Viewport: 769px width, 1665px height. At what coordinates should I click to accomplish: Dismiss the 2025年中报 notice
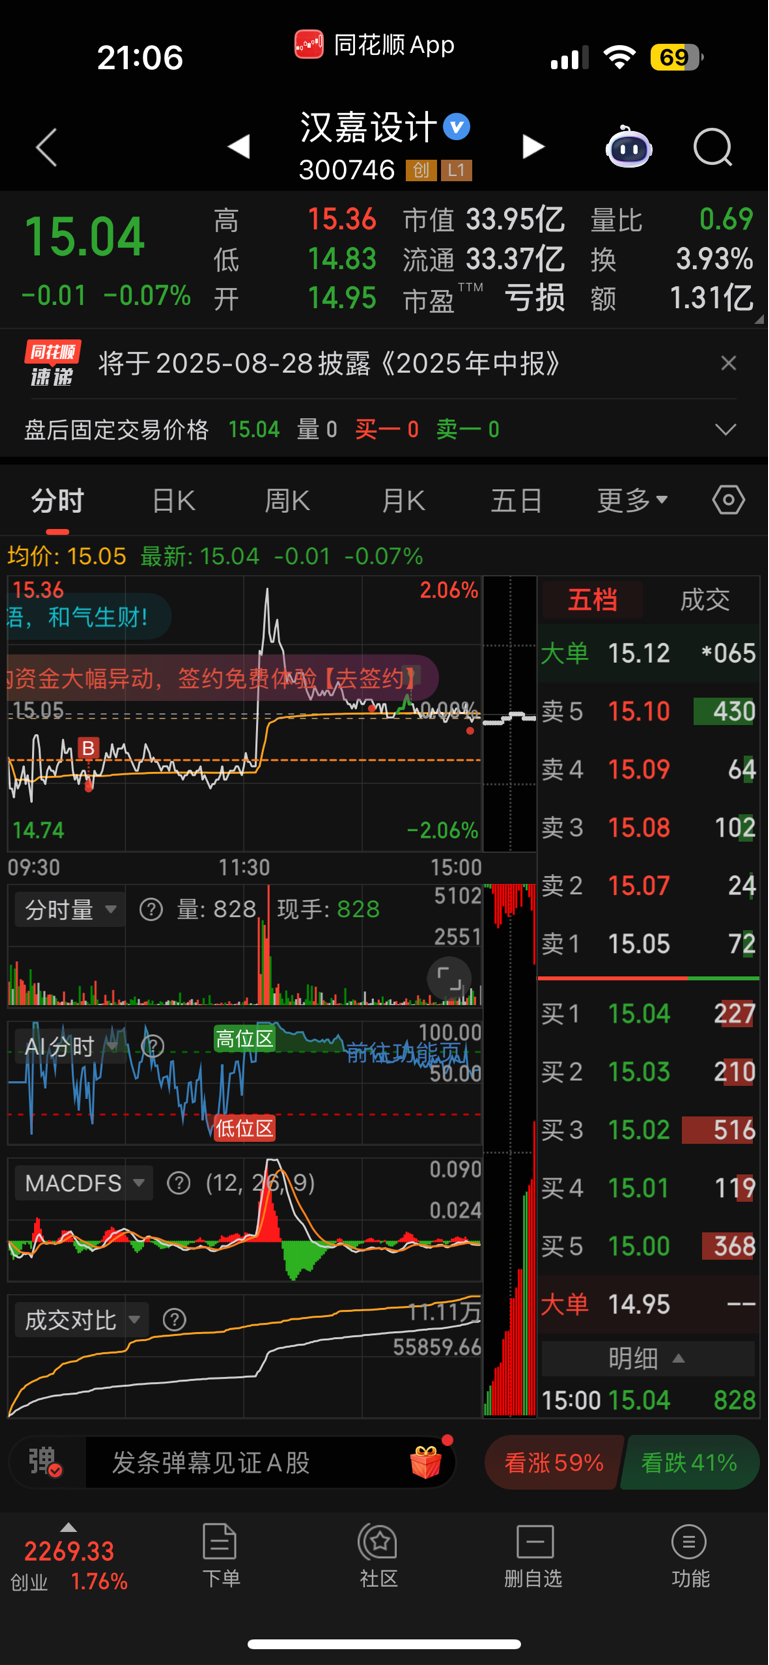click(729, 363)
